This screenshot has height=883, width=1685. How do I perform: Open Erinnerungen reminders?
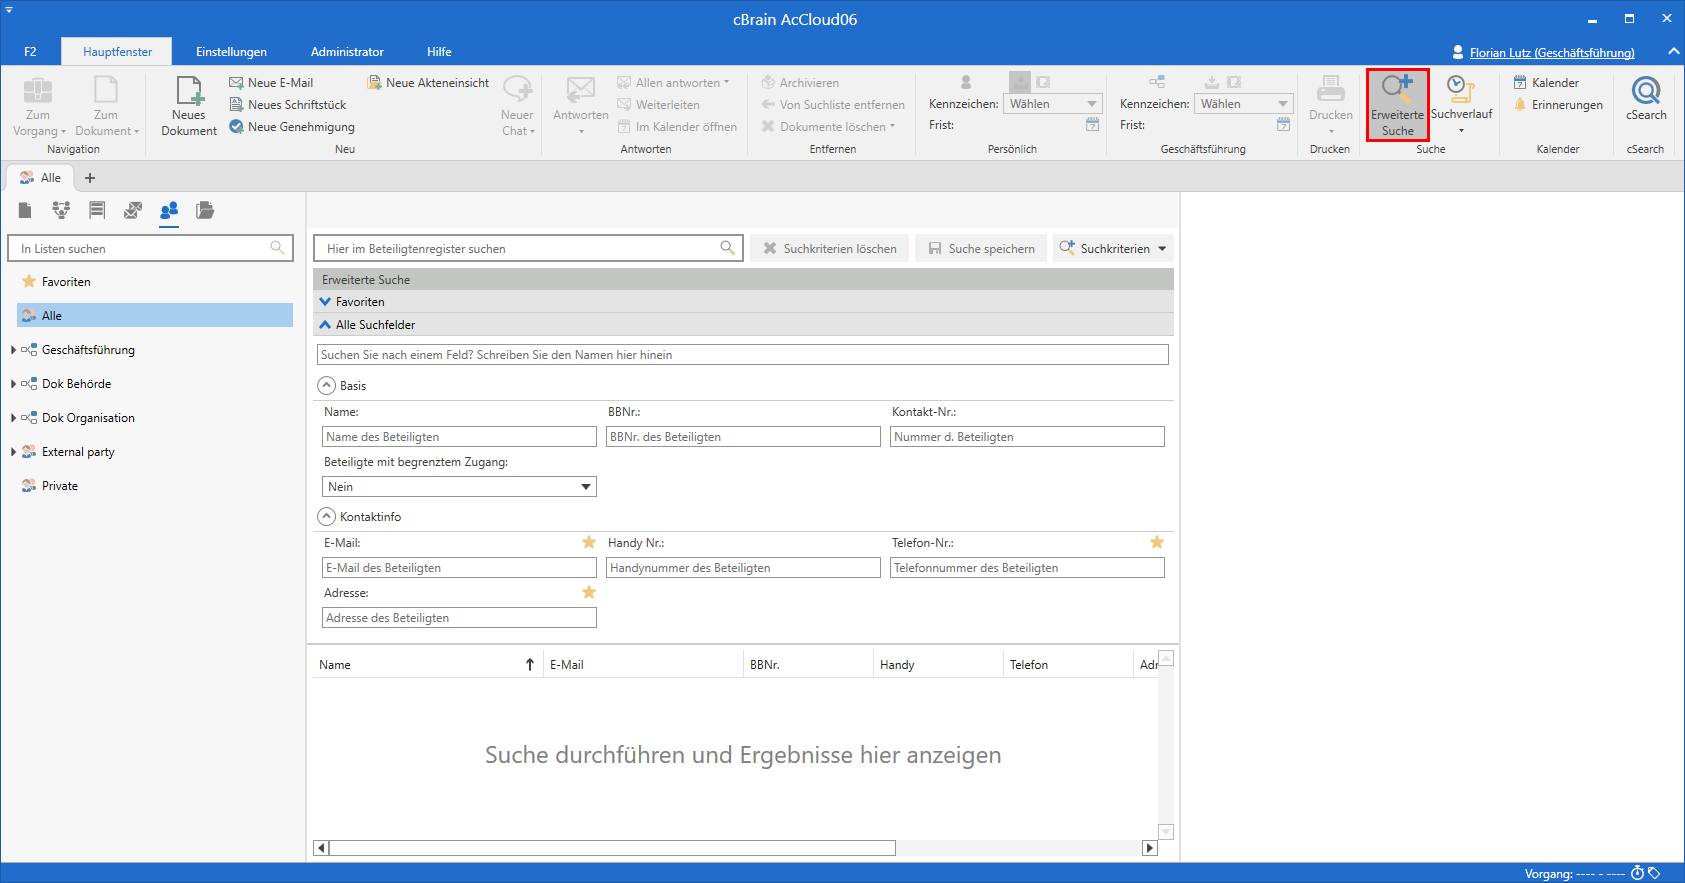coord(1558,105)
